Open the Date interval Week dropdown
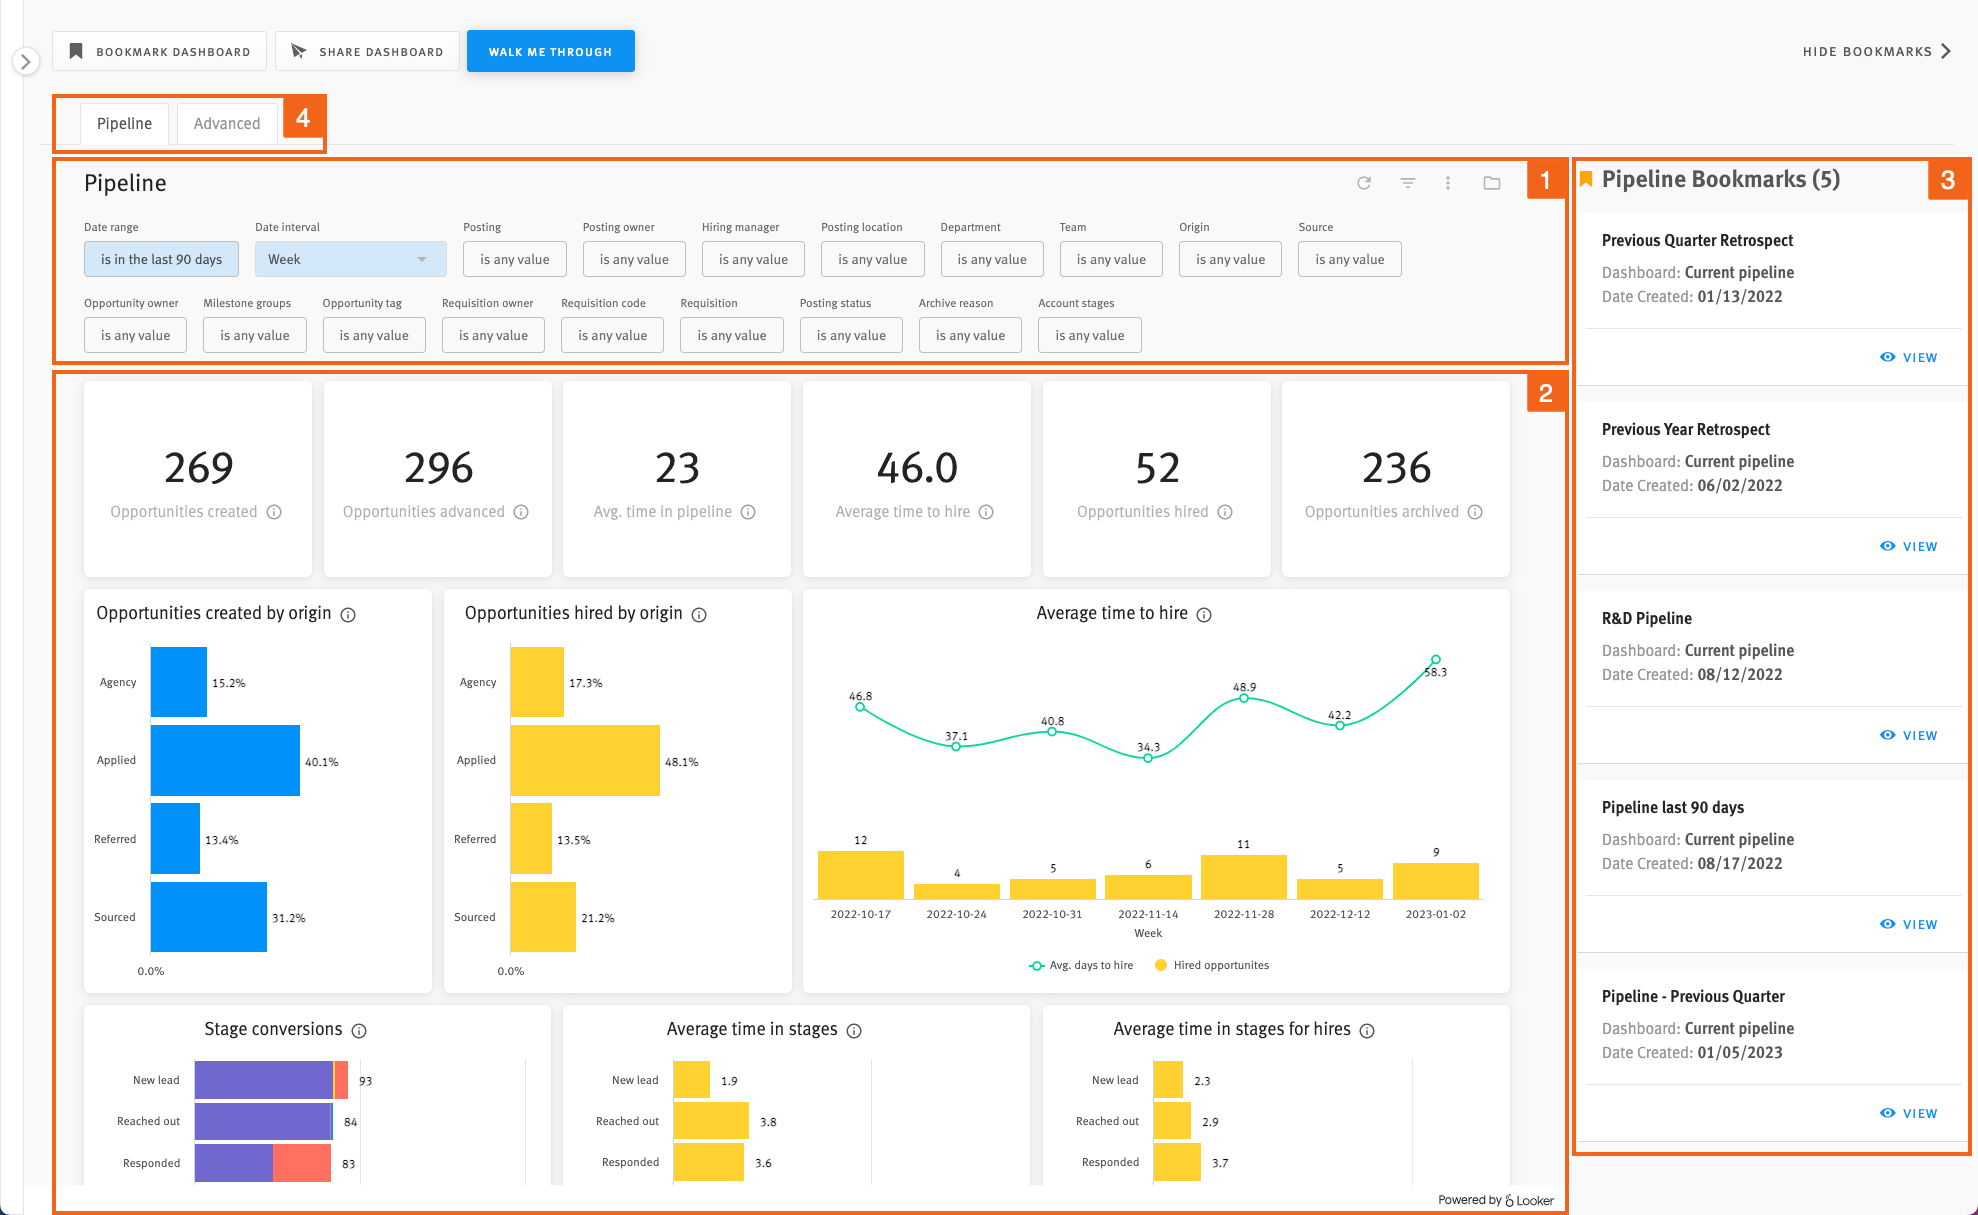The width and height of the screenshot is (1978, 1215). coord(350,259)
